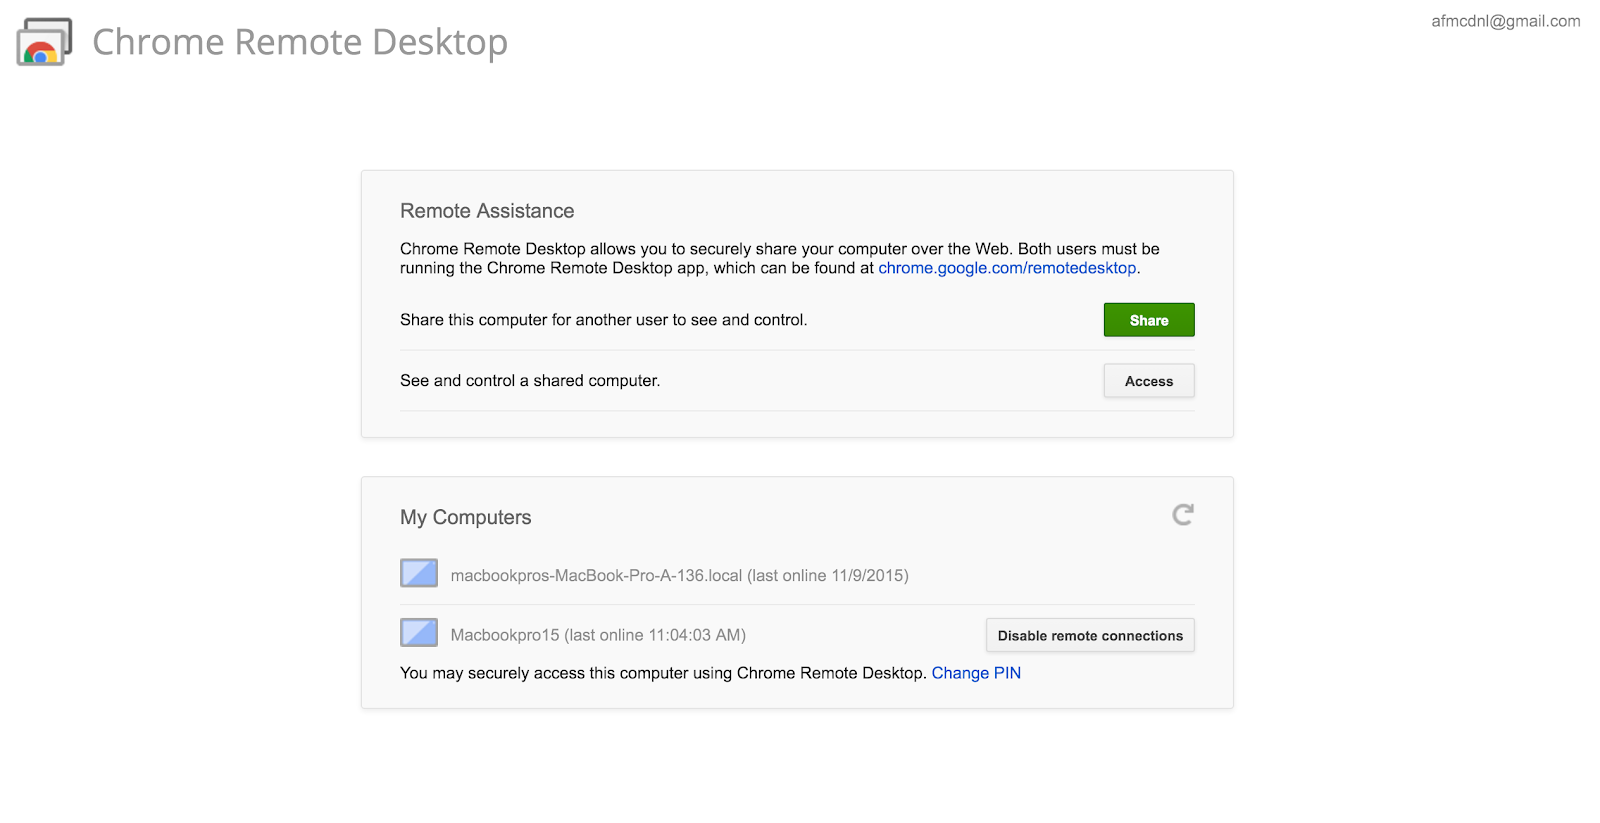
Task: Click the Macbookpro15 computer icon
Action: (419, 633)
